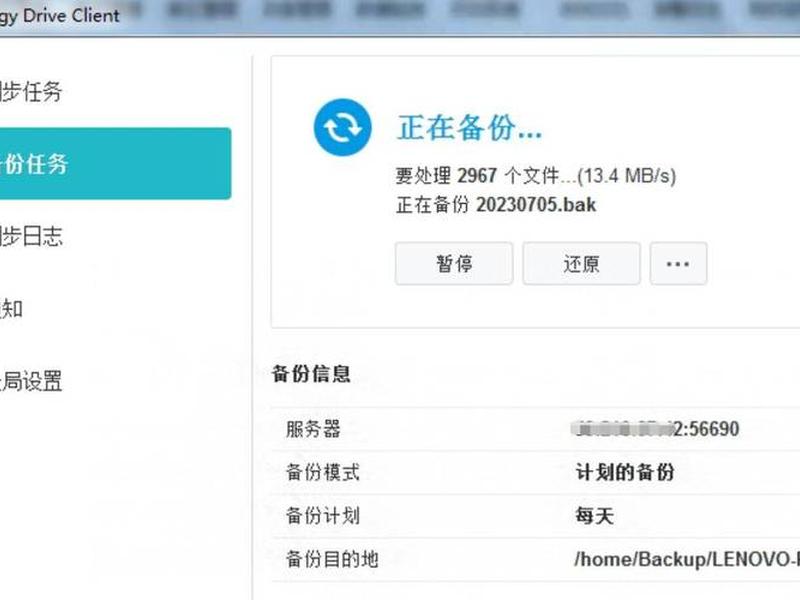
Task: Click the 备份目的地 row label
Action: [x=332, y=559]
